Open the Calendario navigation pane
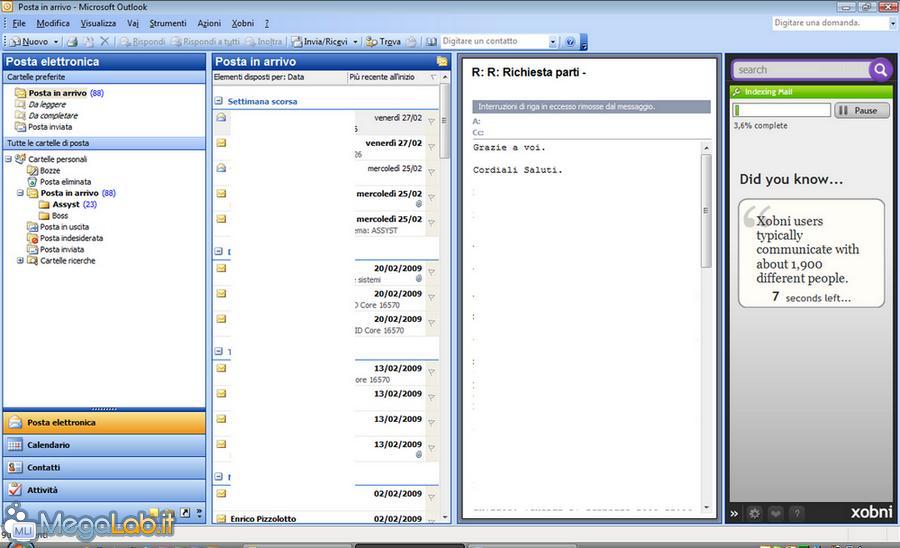 coord(48,445)
